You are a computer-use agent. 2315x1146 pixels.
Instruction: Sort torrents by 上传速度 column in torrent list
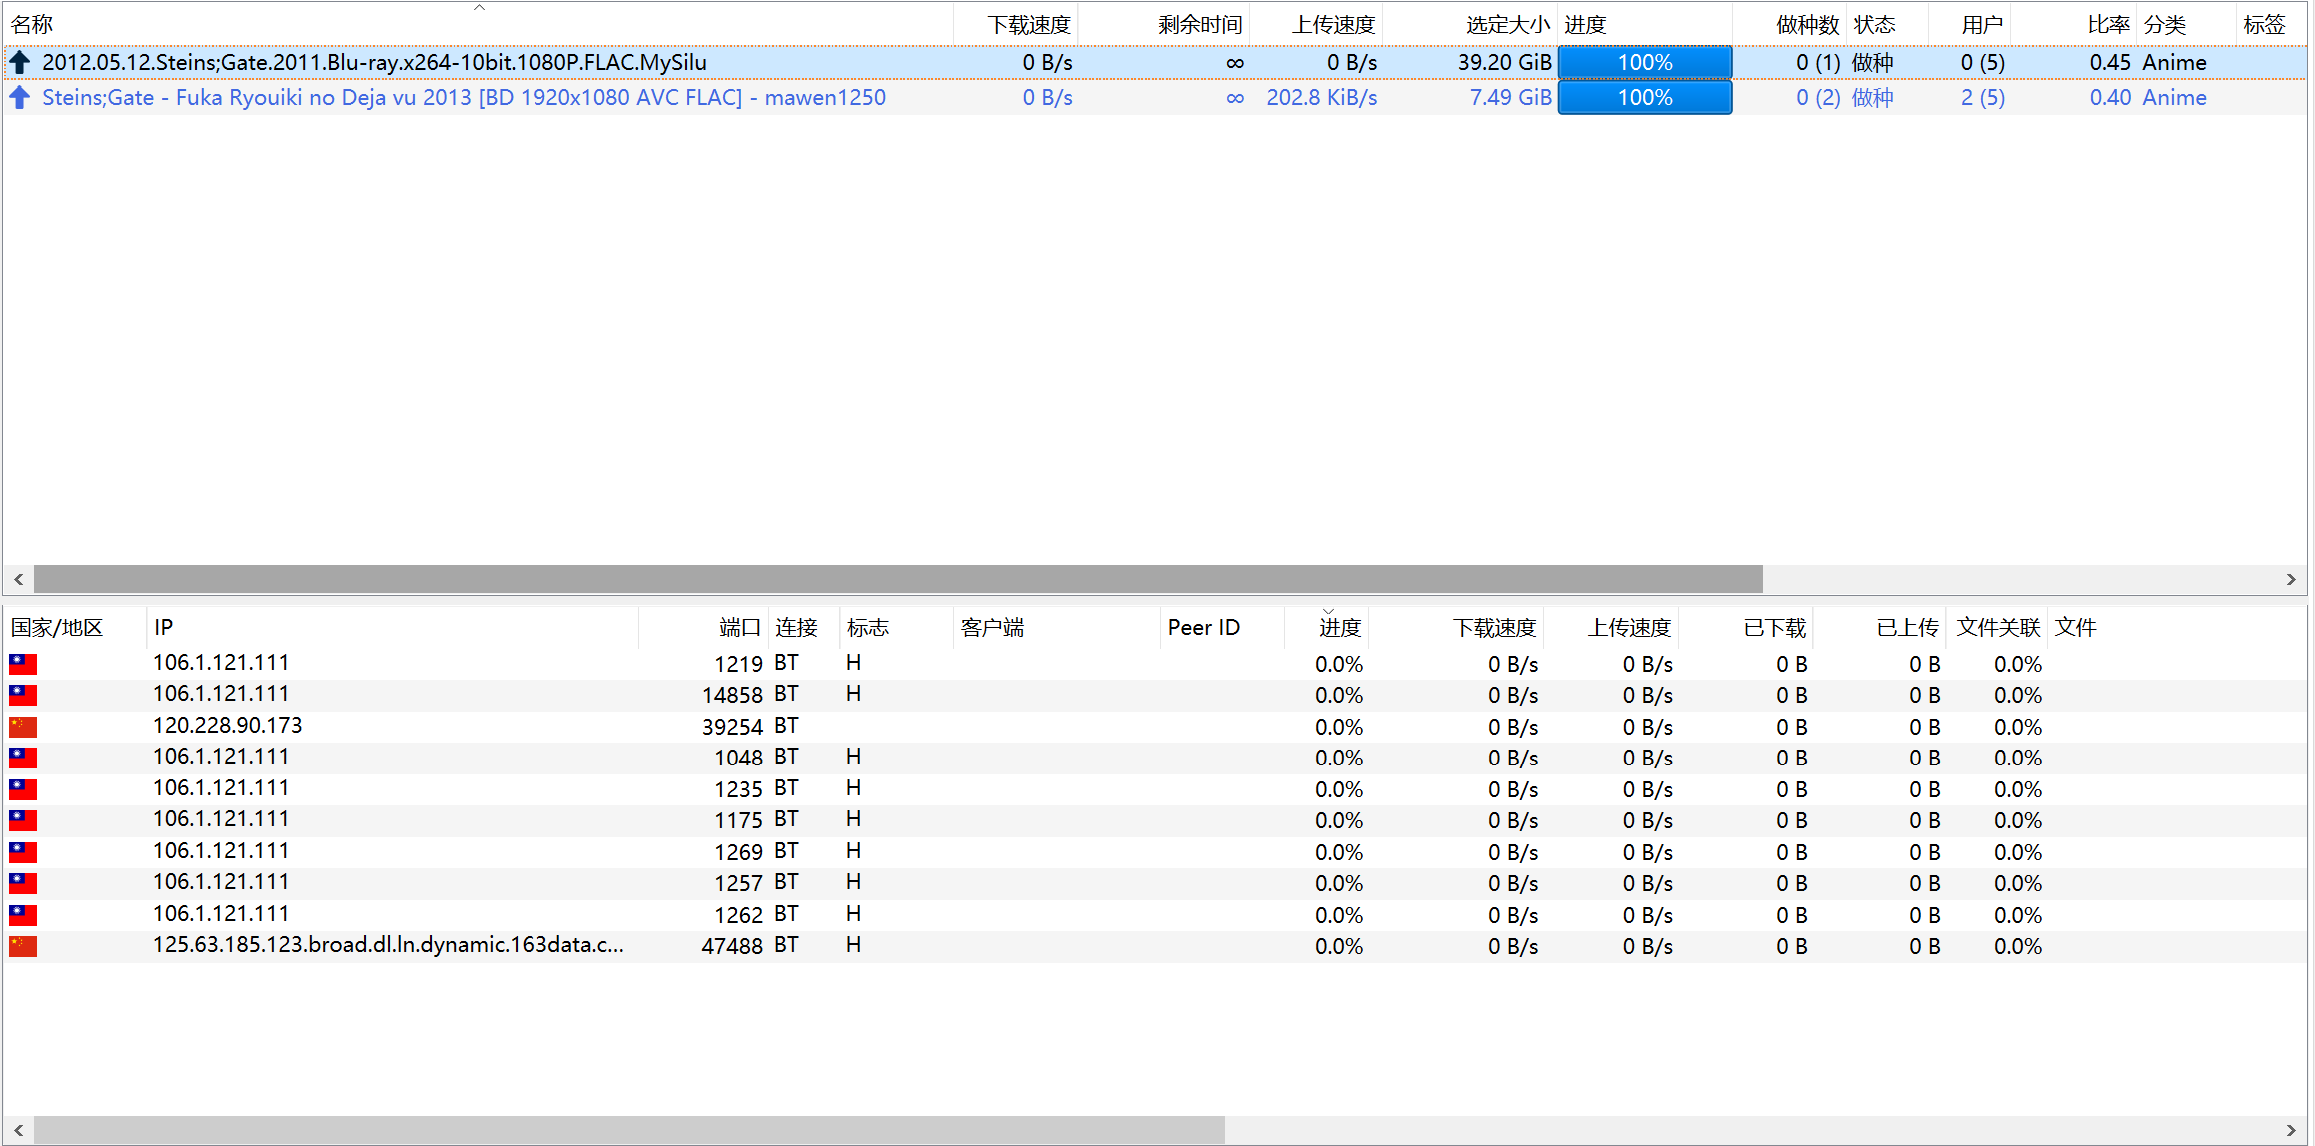tap(1317, 25)
